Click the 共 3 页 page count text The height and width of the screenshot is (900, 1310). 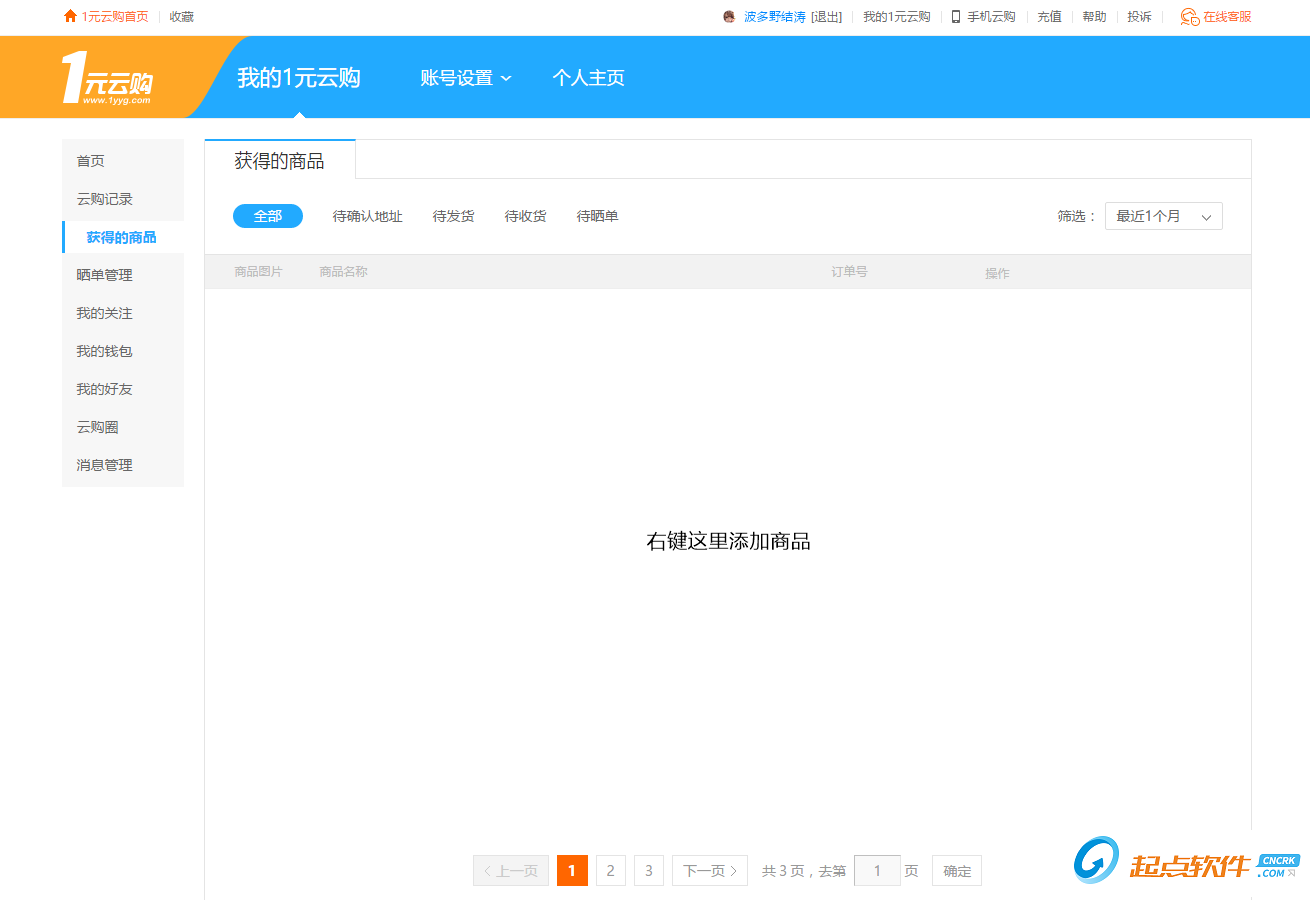coord(783,871)
